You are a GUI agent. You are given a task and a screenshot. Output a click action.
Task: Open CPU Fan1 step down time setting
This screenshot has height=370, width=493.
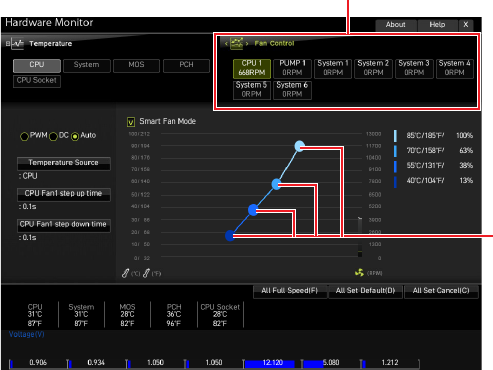[x=64, y=225]
